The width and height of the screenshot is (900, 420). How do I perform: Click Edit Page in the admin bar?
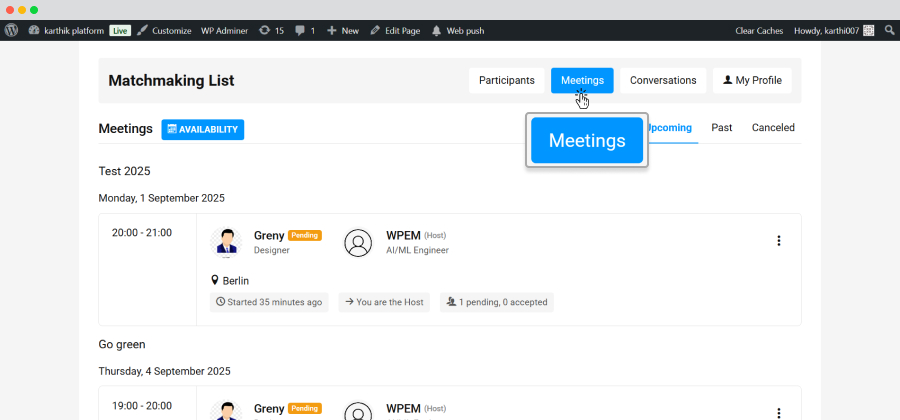tap(395, 31)
